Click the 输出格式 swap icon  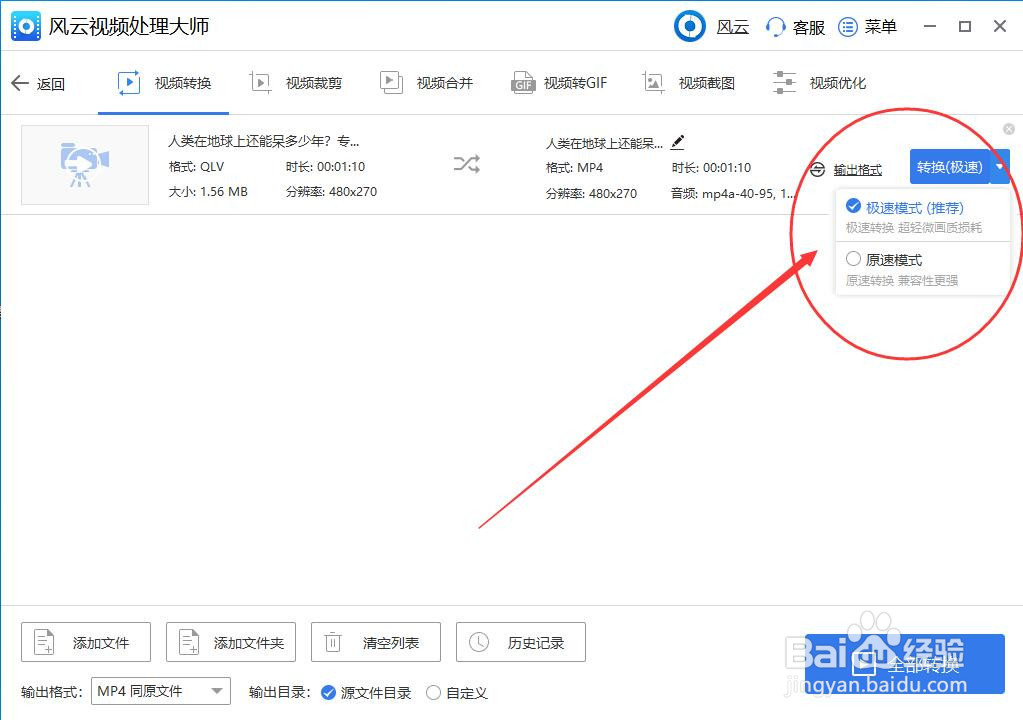817,170
